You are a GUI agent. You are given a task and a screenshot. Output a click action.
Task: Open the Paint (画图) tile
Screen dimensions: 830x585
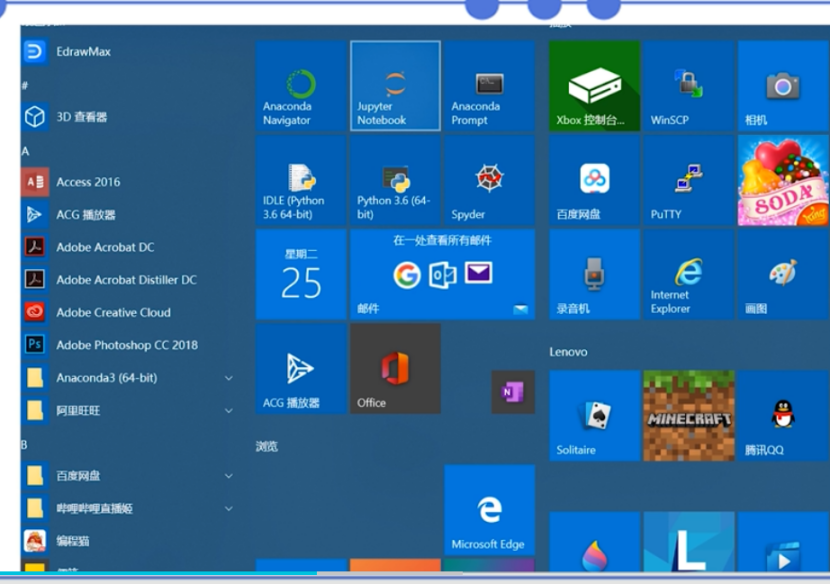pyautogui.click(x=783, y=275)
